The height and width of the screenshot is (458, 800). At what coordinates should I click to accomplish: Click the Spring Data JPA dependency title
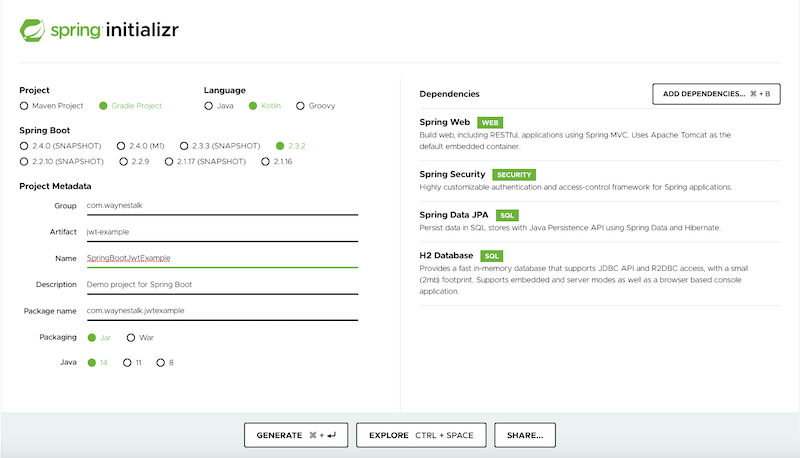pos(454,215)
